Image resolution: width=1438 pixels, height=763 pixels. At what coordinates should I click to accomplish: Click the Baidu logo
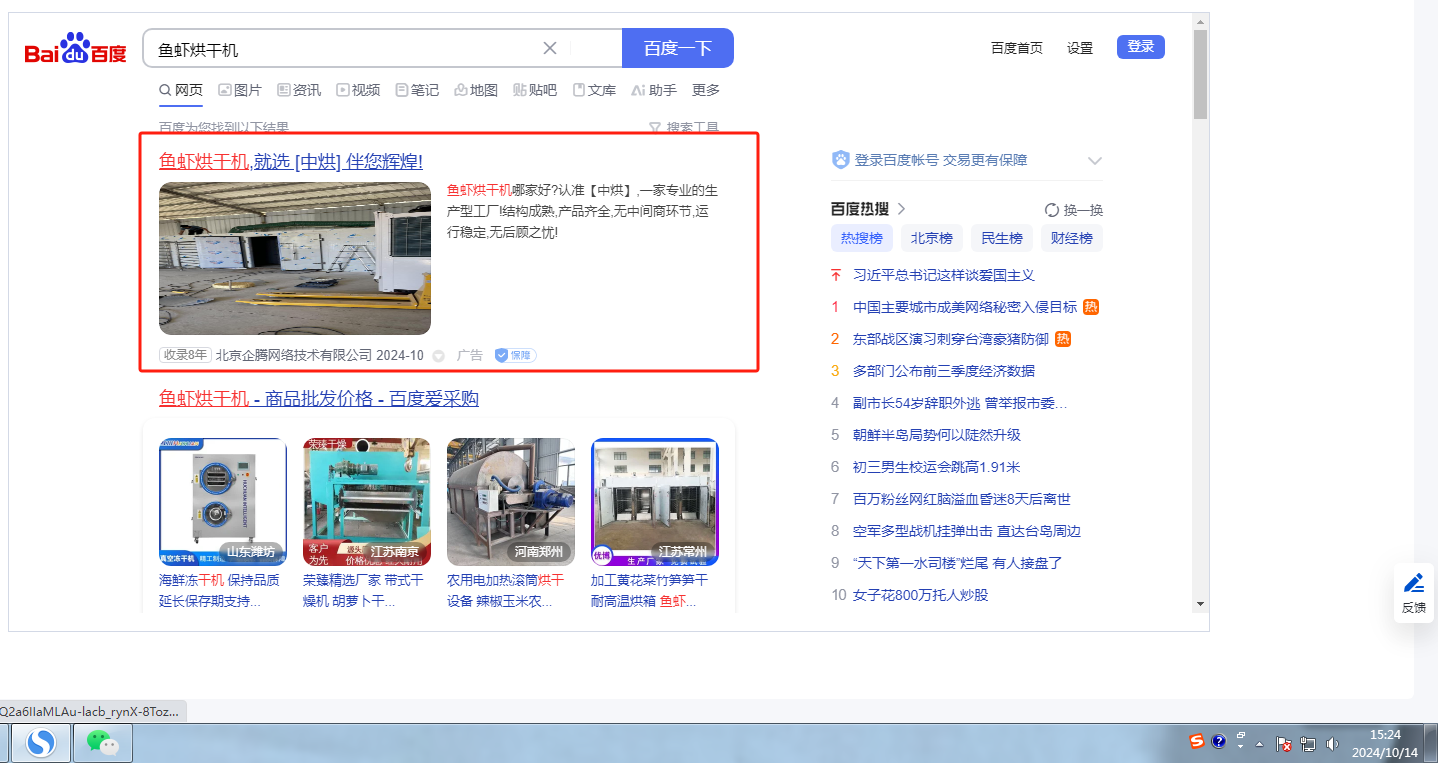tap(76, 48)
